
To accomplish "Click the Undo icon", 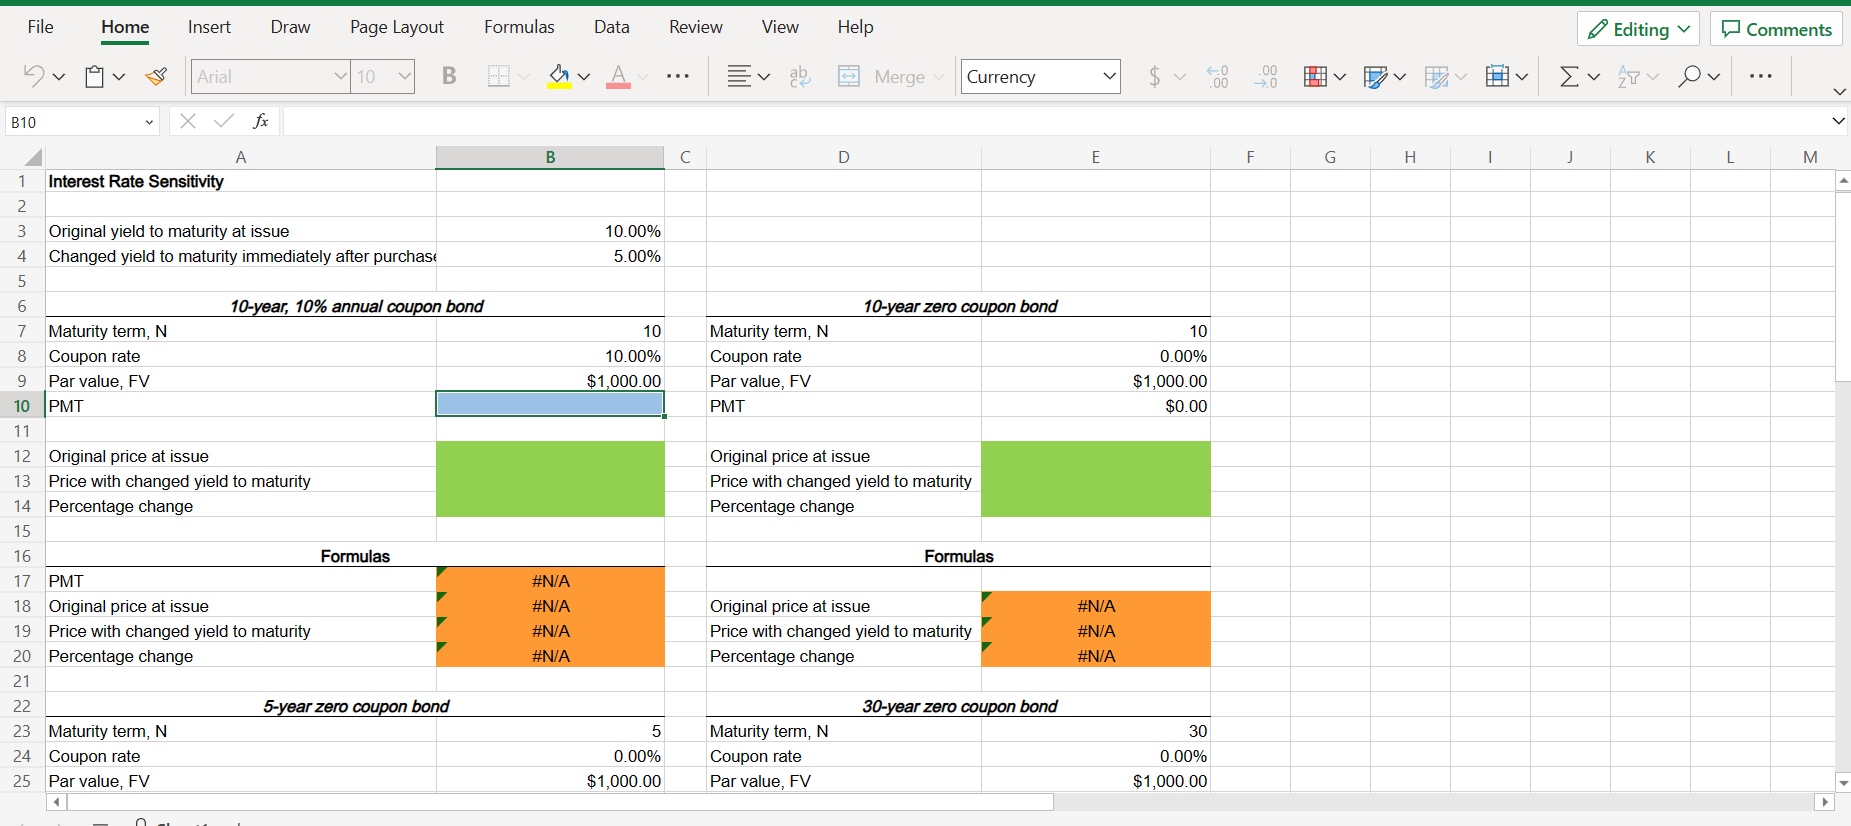I will point(34,76).
